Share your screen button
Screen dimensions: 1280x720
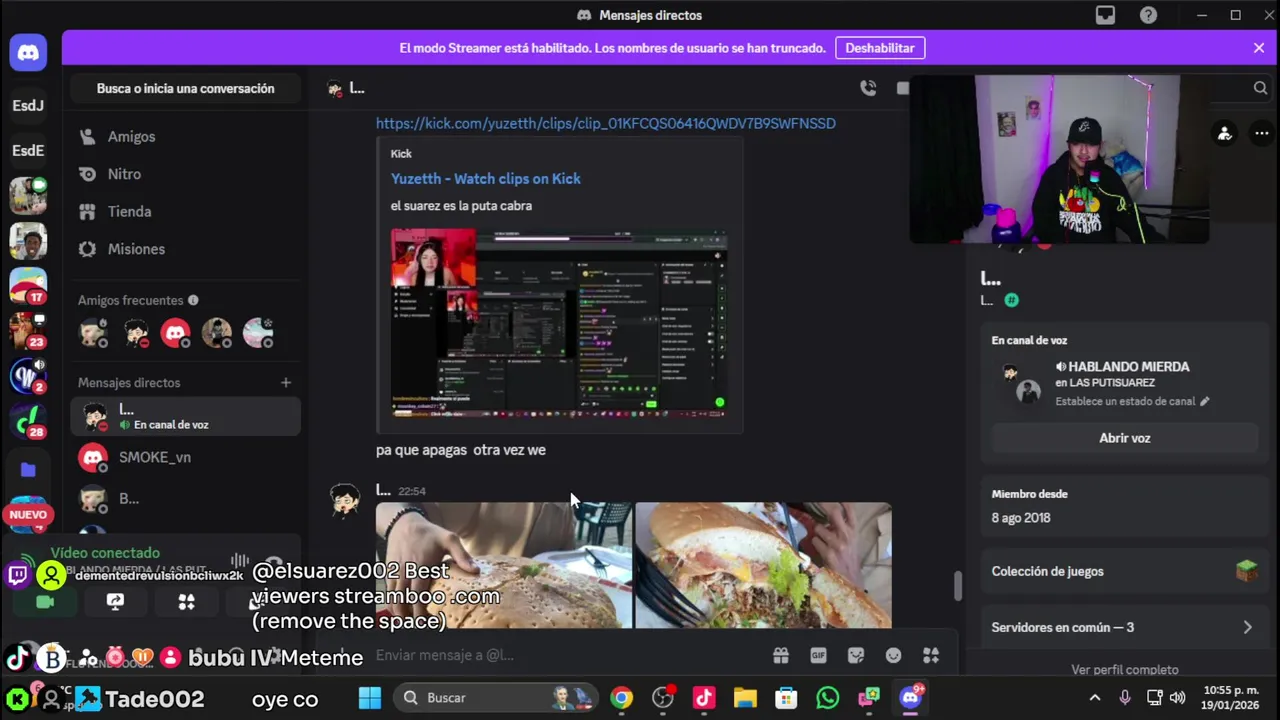115,601
